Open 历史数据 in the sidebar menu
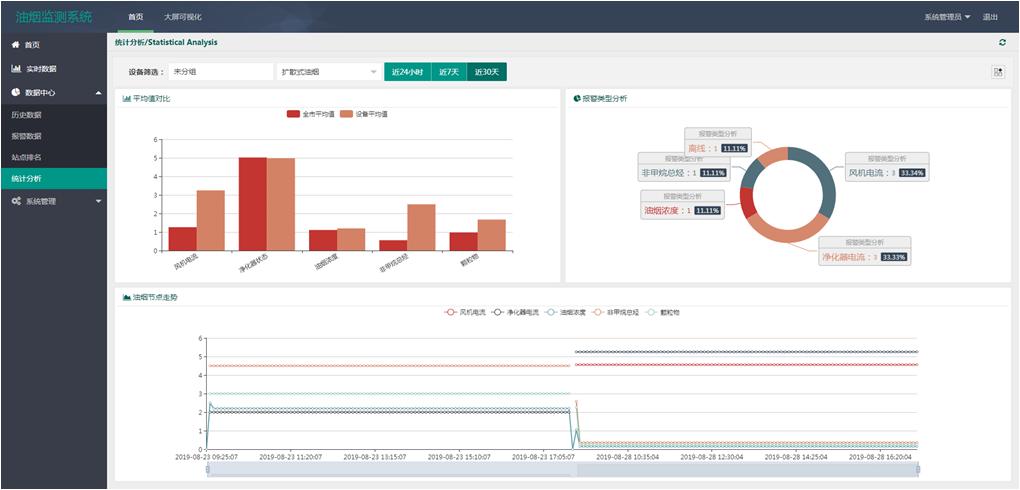 [27, 115]
